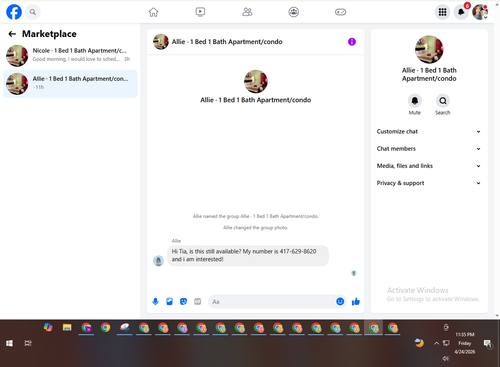The height and width of the screenshot is (367, 500).
Task: Expand the Chat members section
Action: [429, 149]
